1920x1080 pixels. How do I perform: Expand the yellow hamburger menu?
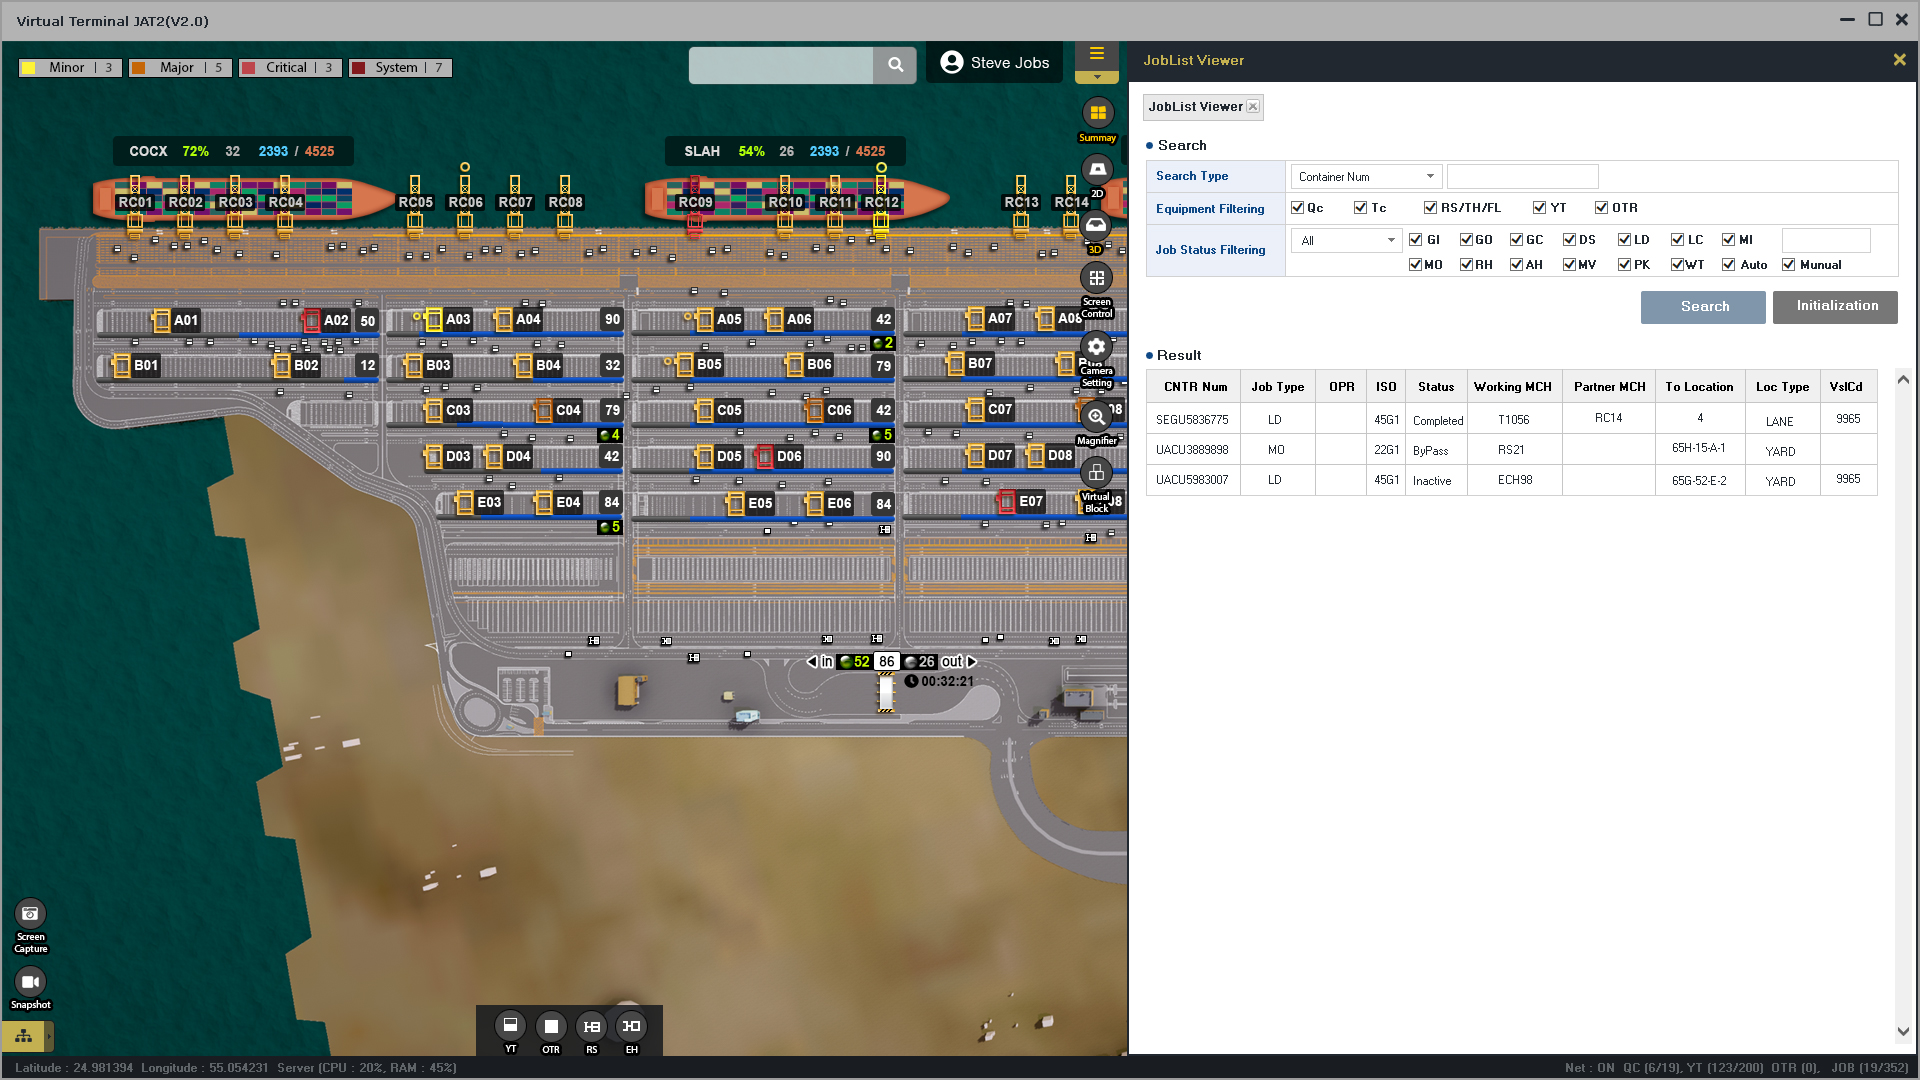pos(1096,54)
